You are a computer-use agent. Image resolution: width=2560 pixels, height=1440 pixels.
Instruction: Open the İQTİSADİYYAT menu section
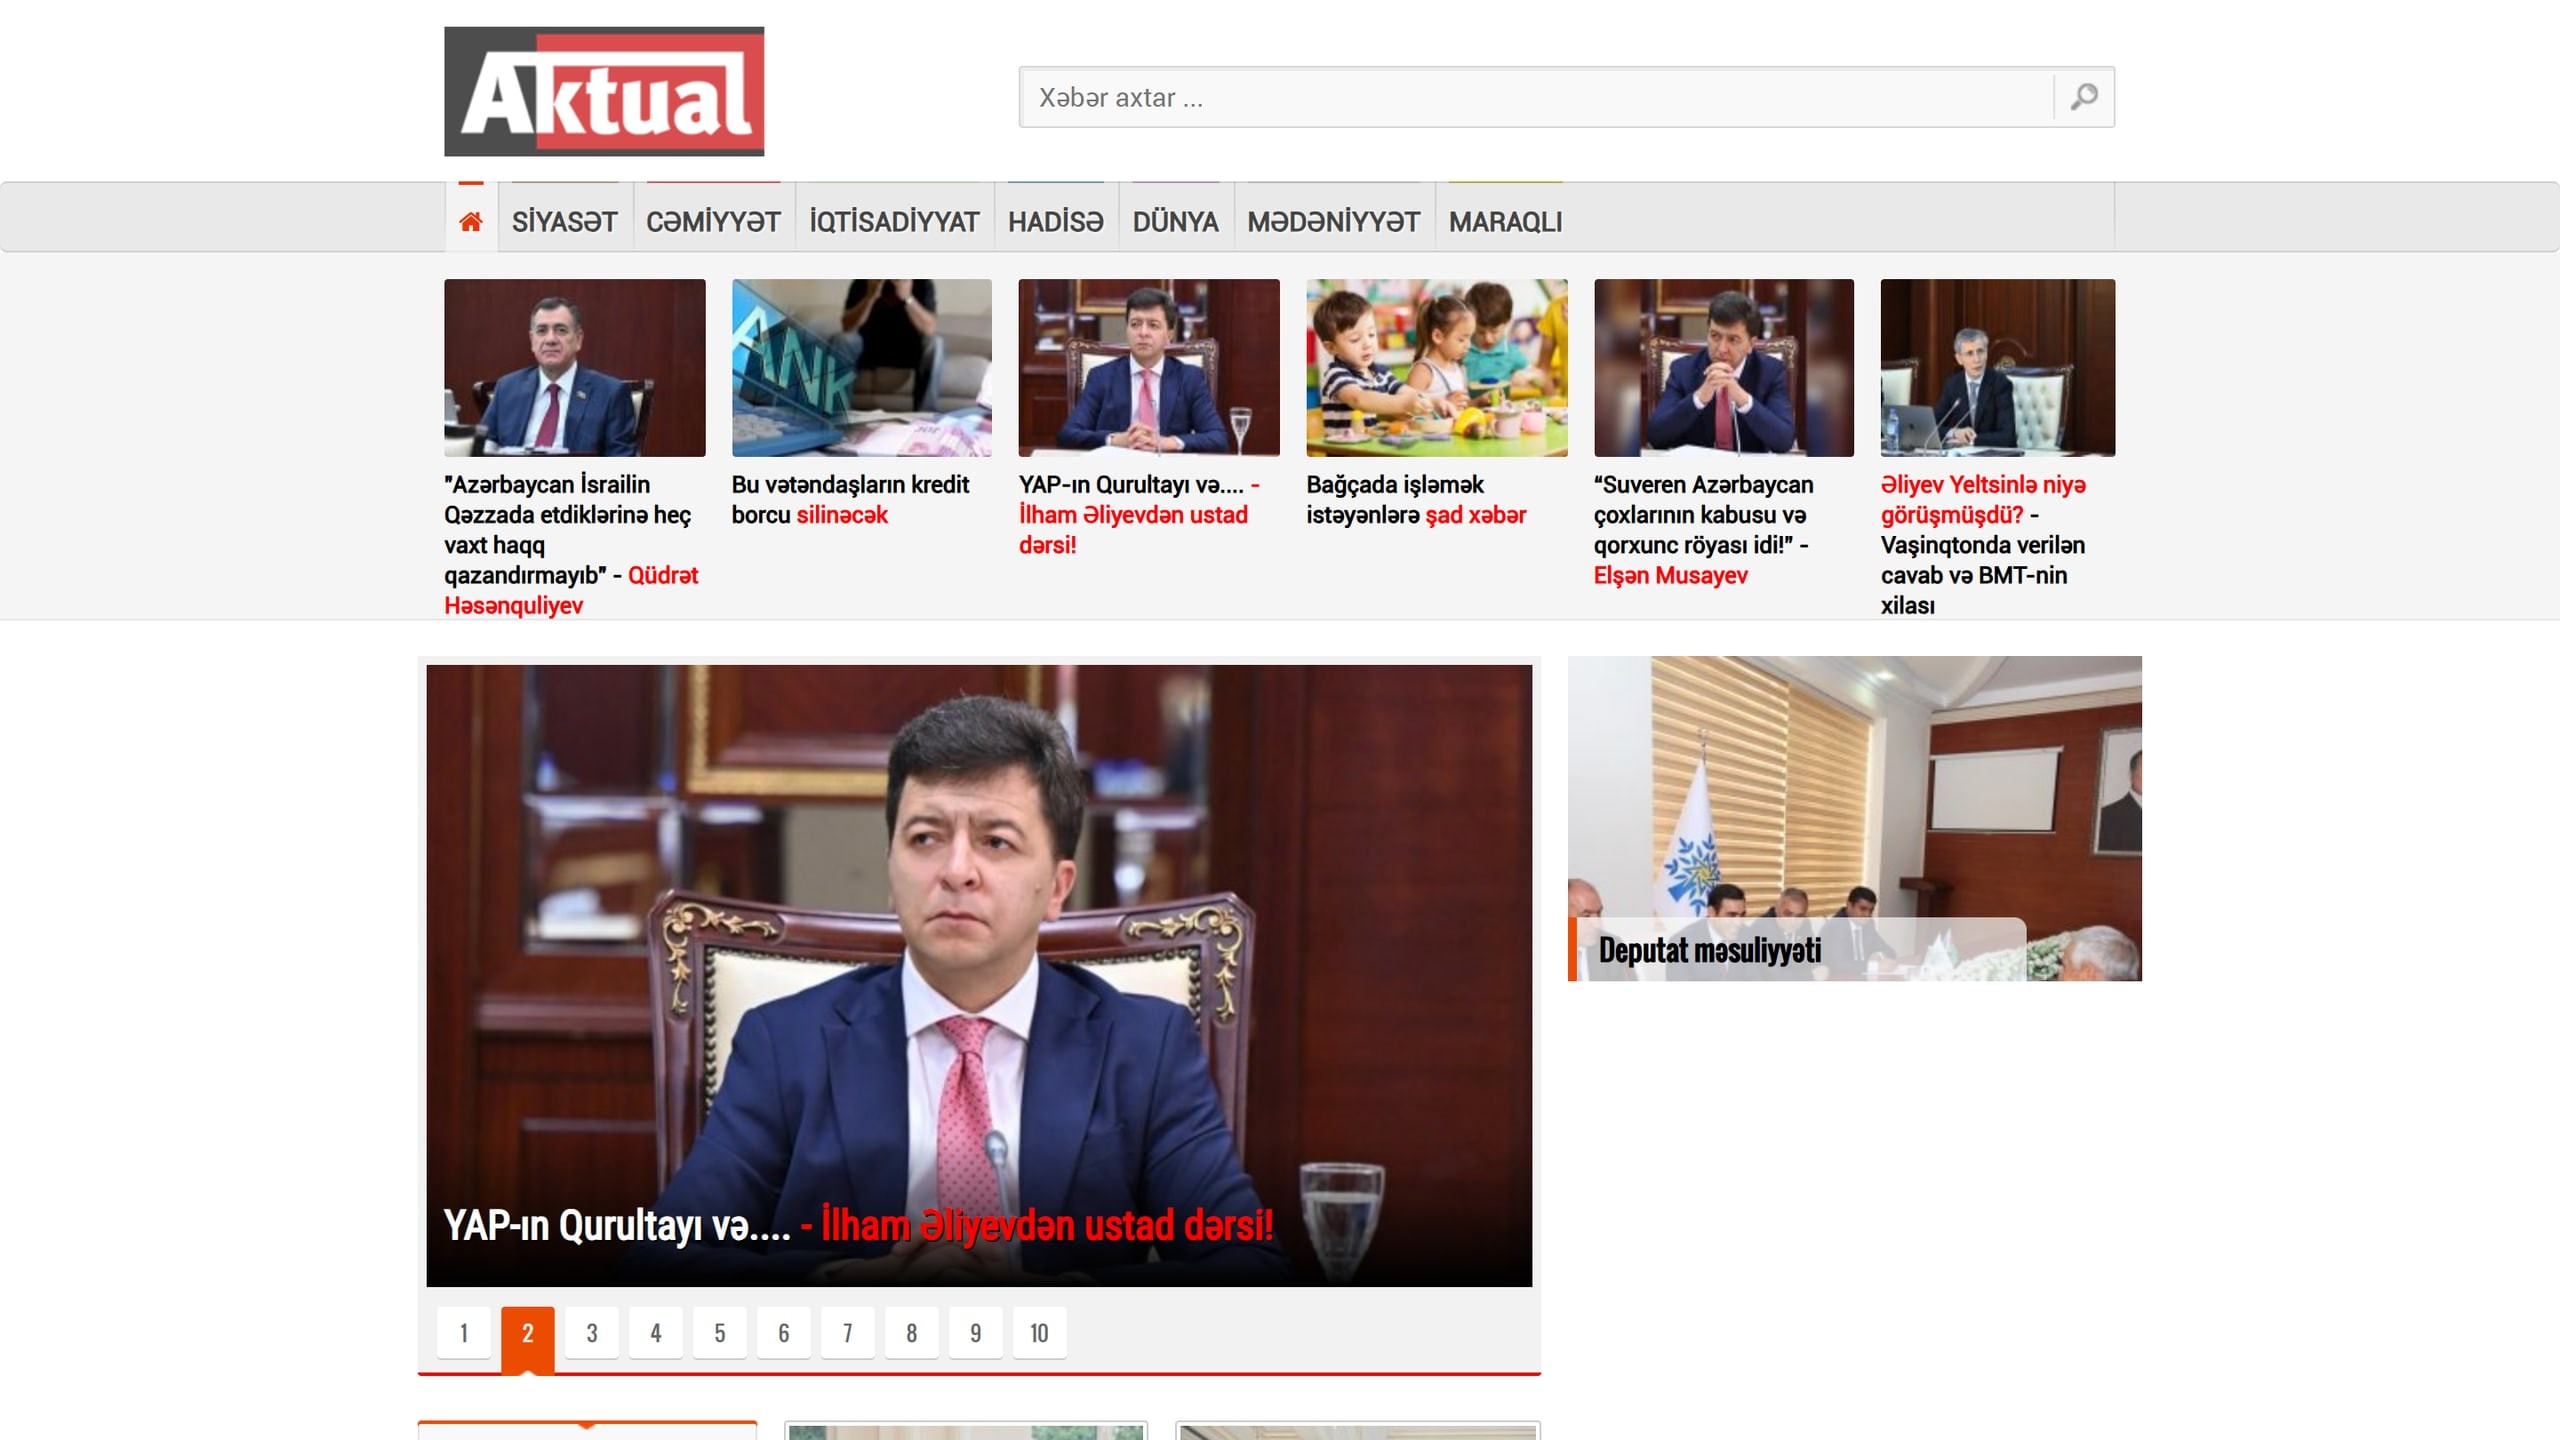[x=894, y=221]
